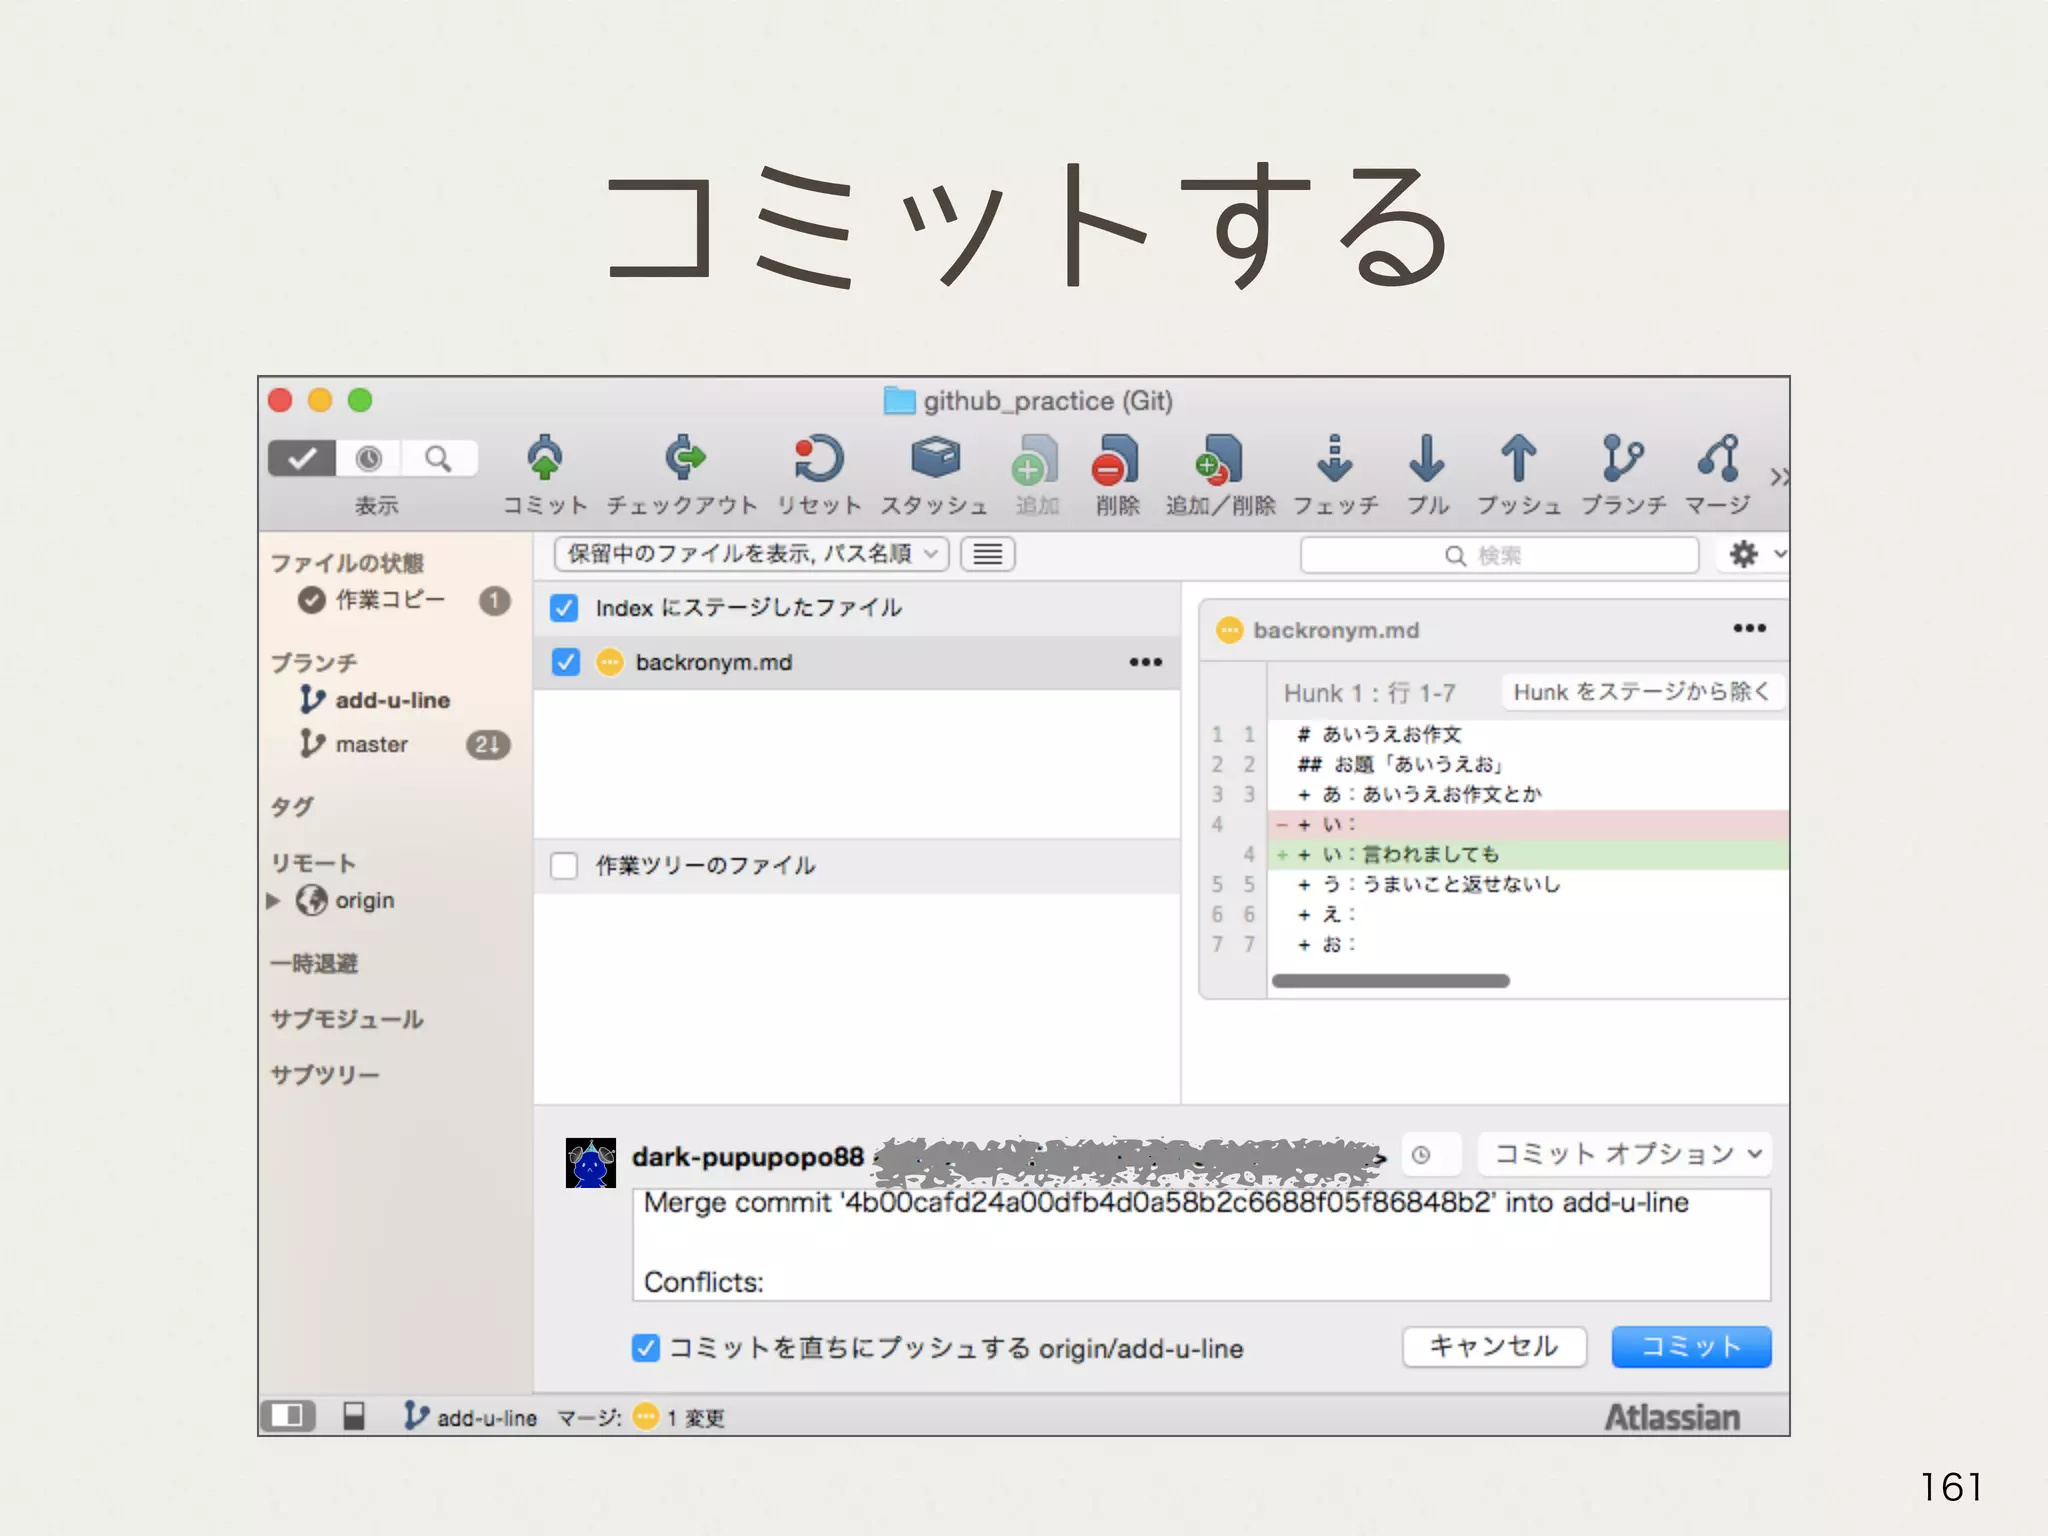The image size is (2048, 1536).
Task: Select the add-u-line branch in sidebar
Action: (392, 700)
